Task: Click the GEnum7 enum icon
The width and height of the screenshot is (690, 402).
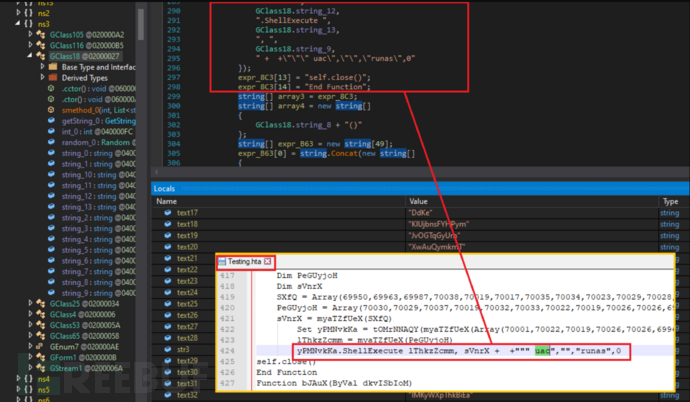Action: (41, 347)
